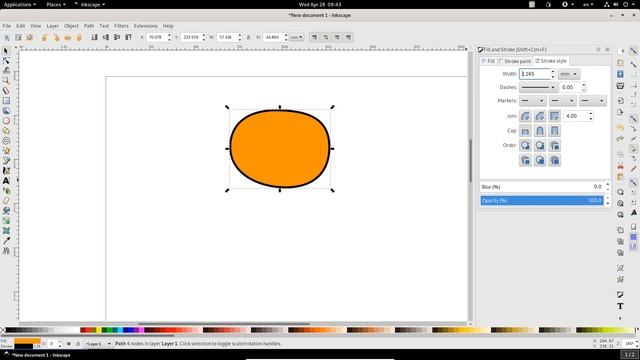
Task: Open the Extensions menu
Action: tap(145, 26)
